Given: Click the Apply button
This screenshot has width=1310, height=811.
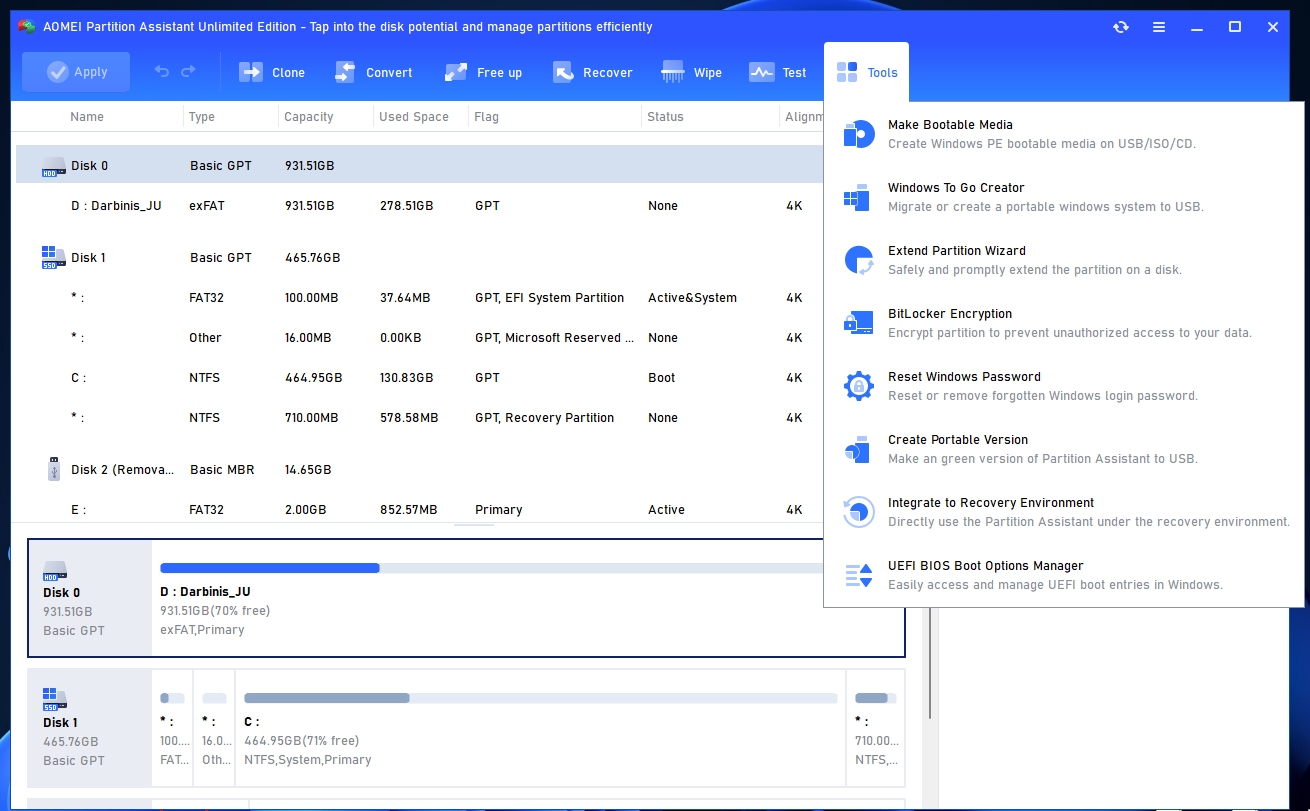Looking at the screenshot, I should click(76, 72).
